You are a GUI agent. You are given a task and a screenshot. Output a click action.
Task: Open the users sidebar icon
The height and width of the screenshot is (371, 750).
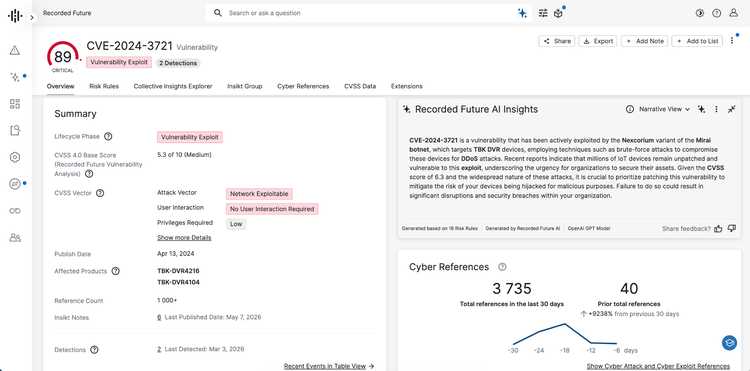pyautogui.click(x=15, y=237)
